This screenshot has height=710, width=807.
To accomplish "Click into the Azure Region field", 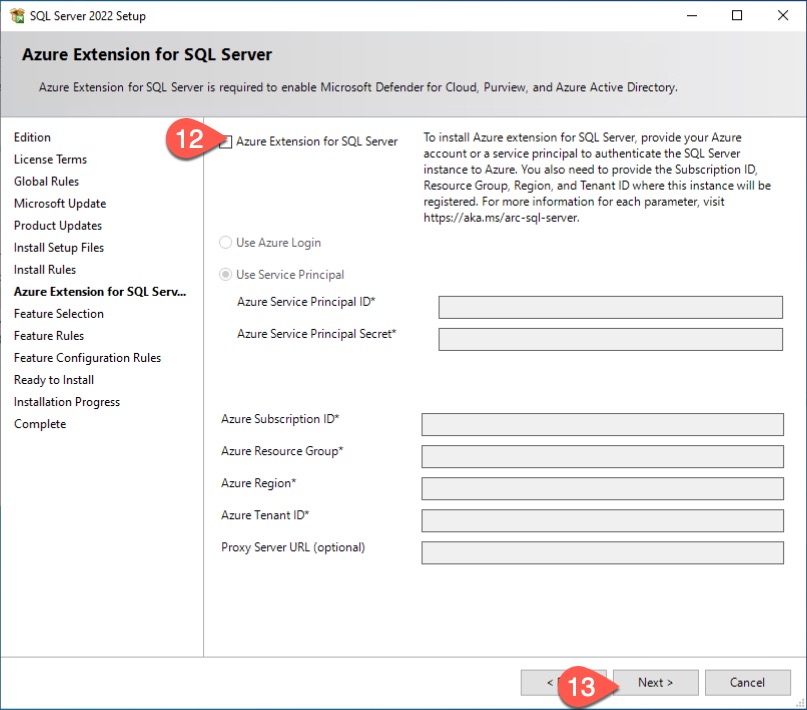I will click(602, 488).
